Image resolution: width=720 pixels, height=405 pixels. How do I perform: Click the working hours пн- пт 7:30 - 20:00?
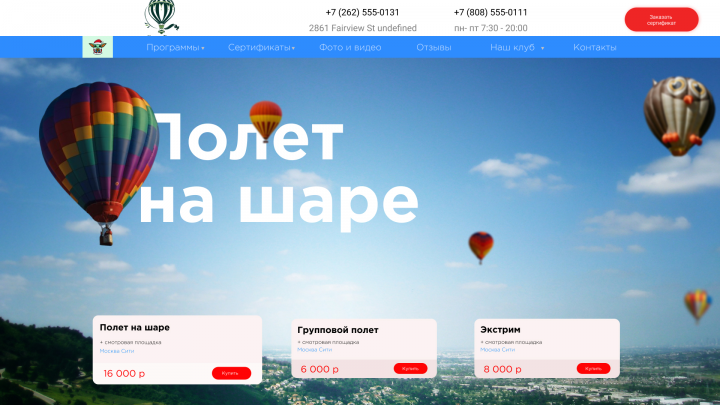pos(490,28)
